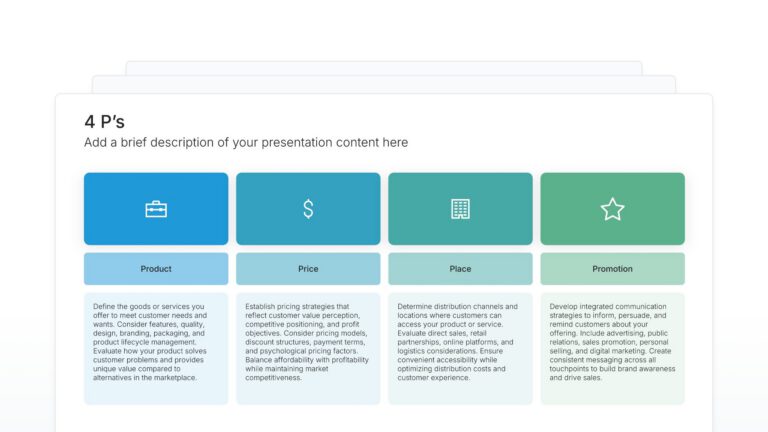Select the Product label bar
Screen dimensions: 768x432
point(156,269)
